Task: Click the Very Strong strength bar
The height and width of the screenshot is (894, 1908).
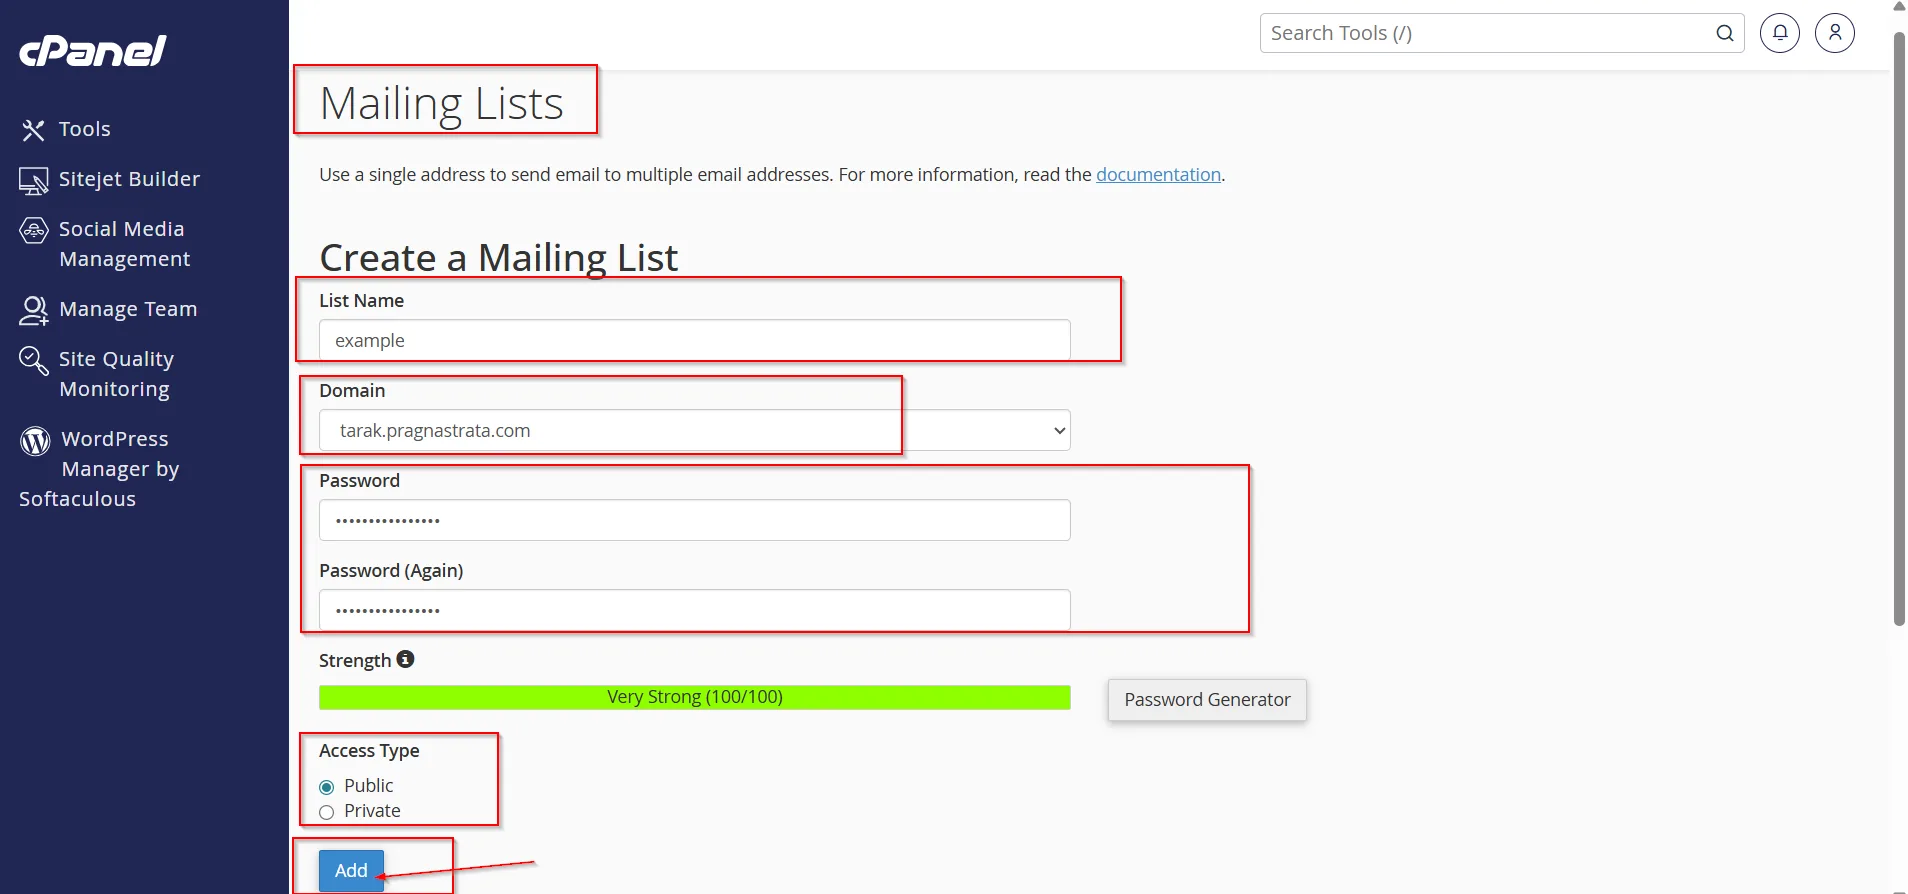Action: (694, 697)
